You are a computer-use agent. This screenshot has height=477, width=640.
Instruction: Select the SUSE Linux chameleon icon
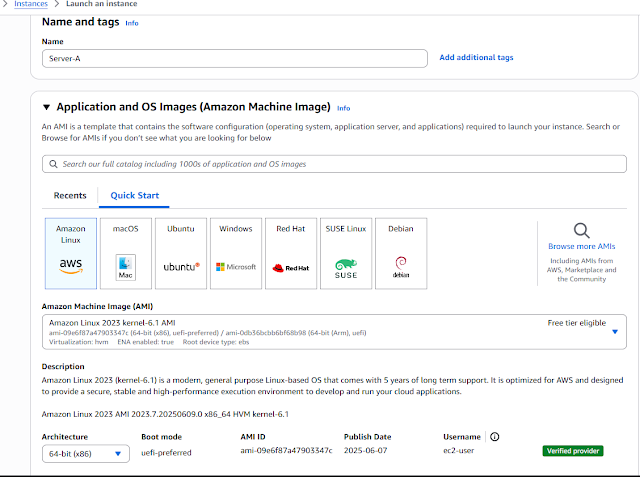coord(346,267)
